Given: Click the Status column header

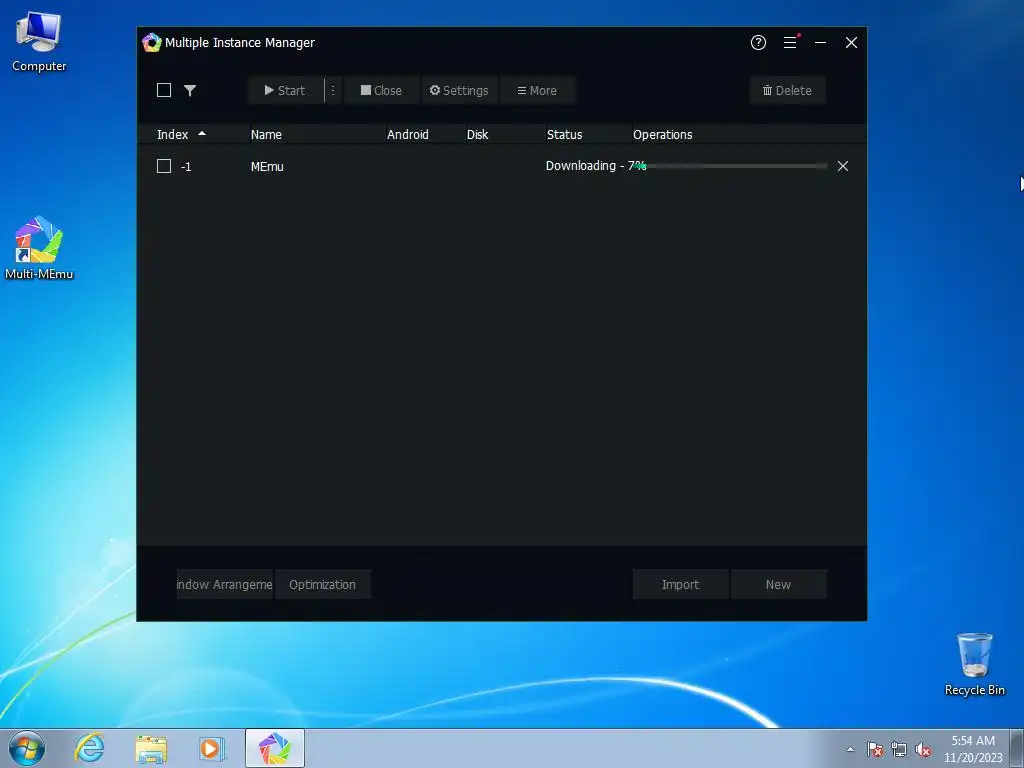Looking at the screenshot, I should coord(564,135).
